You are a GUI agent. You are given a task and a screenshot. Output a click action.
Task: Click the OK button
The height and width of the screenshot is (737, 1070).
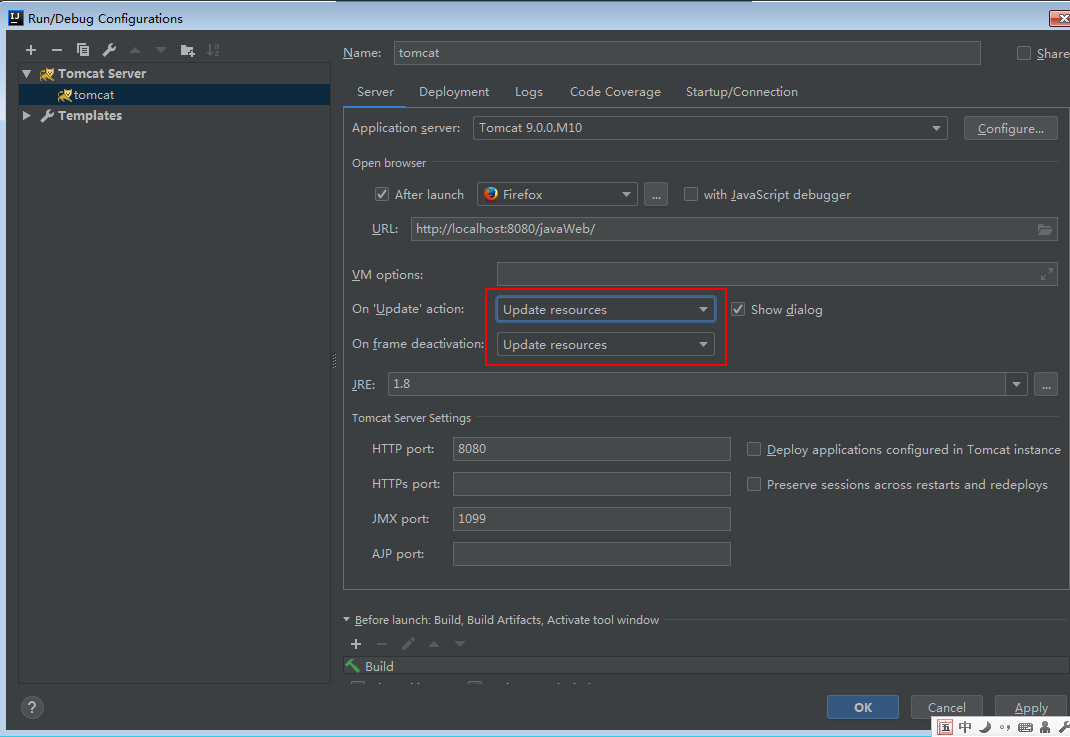(863, 707)
